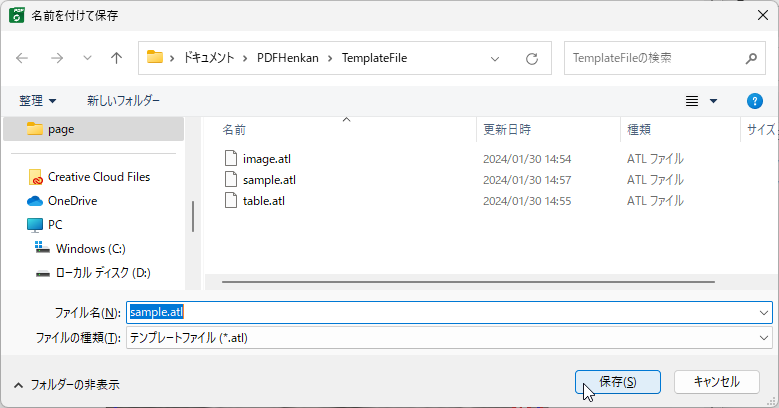Click the horizontal scrollbar in file list

[x=468, y=282]
